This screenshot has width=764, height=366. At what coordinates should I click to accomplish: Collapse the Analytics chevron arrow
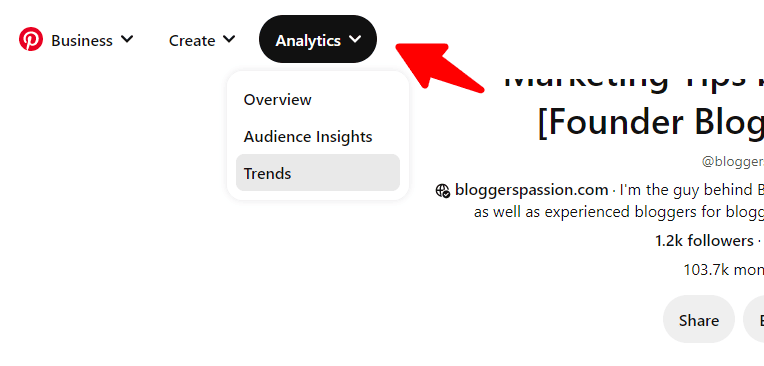(356, 39)
